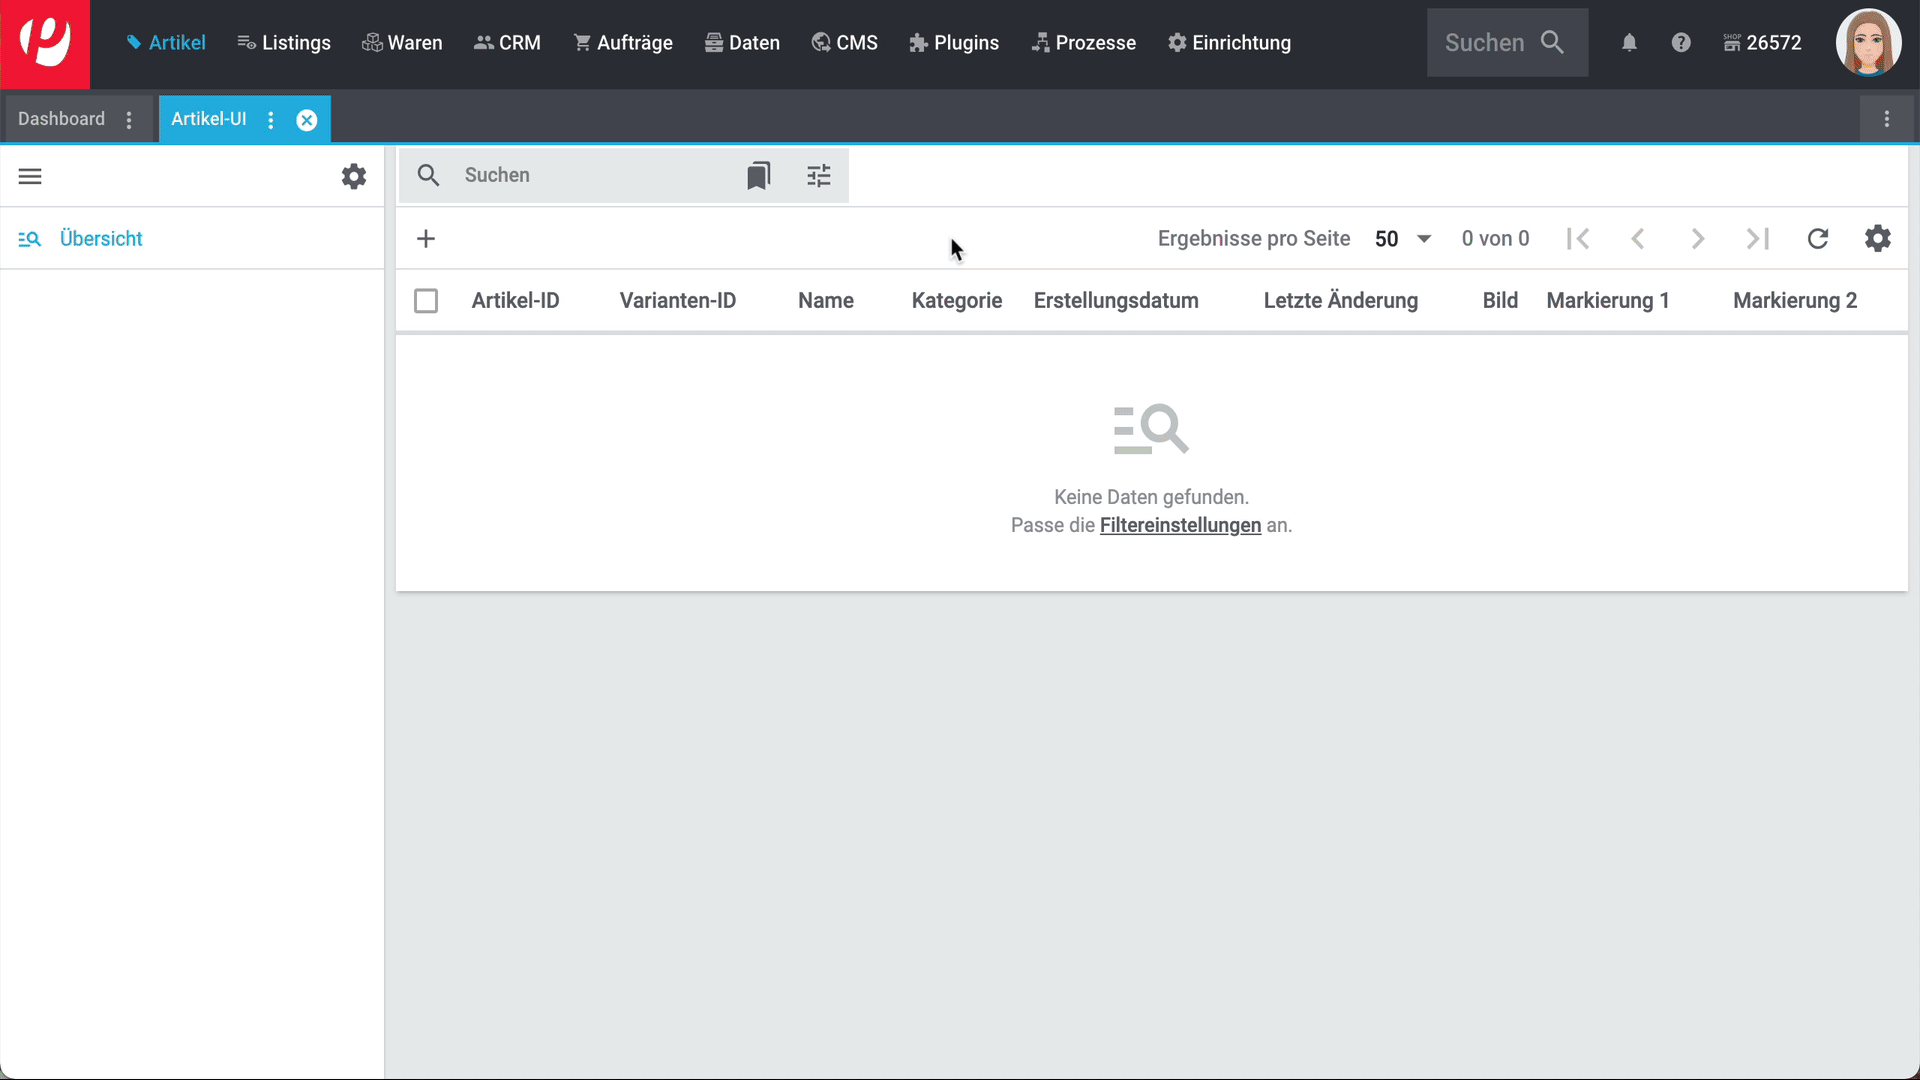This screenshot has height=1080, width=1920.
Task: Switch to the Dashboard tab
Action: coord(61,119)
